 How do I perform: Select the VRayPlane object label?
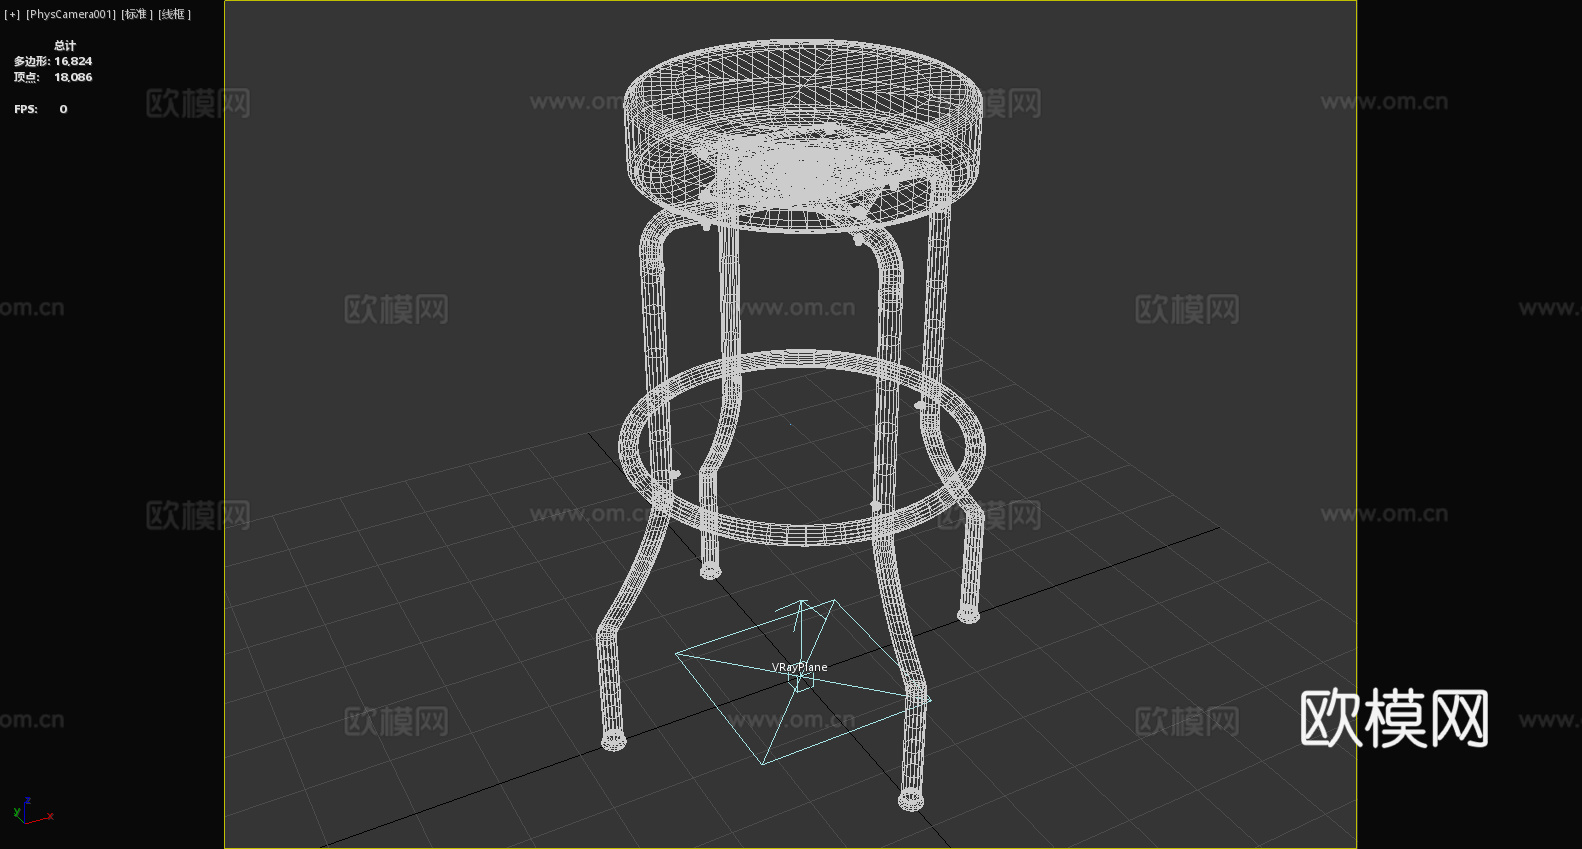tap(800, 667)
